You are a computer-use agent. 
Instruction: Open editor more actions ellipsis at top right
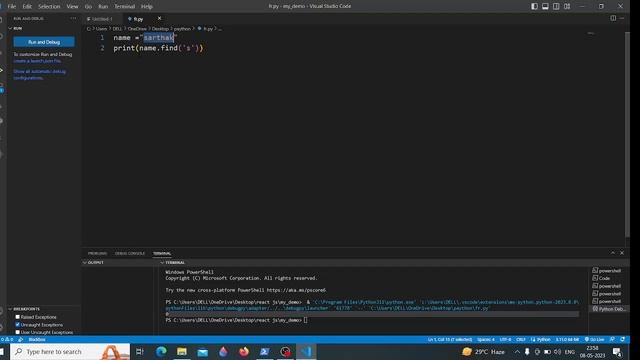pyautogui.click(x=622, y=18)
